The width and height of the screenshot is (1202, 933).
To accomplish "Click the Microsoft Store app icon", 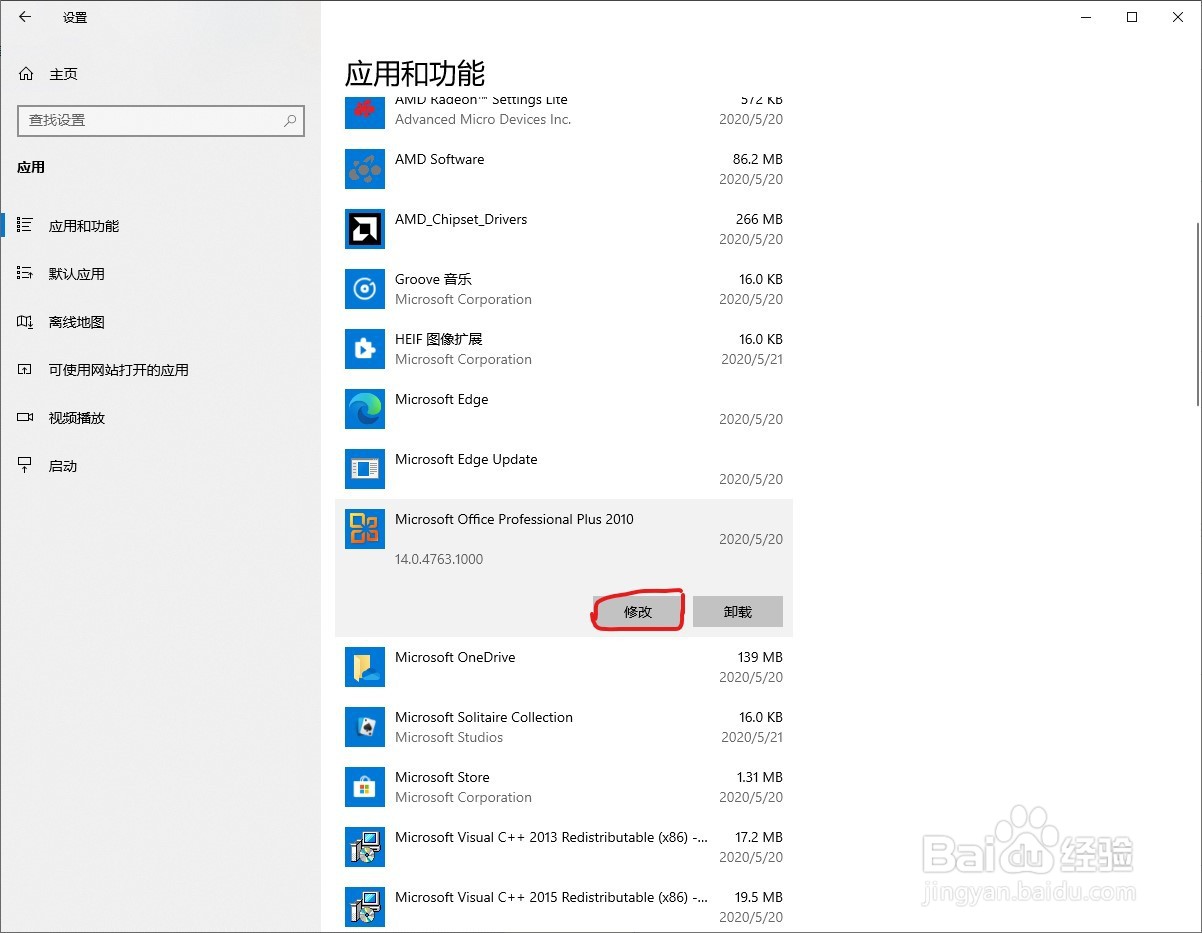I will click(365, 787).
